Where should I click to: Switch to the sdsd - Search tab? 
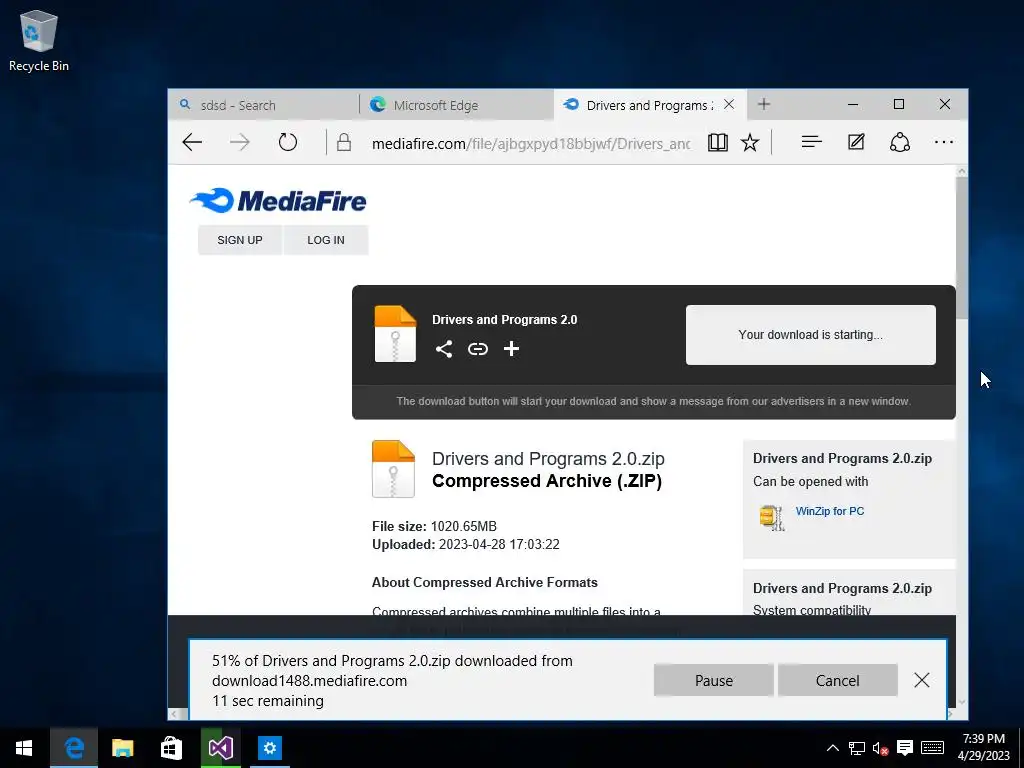tap(263, 105)
